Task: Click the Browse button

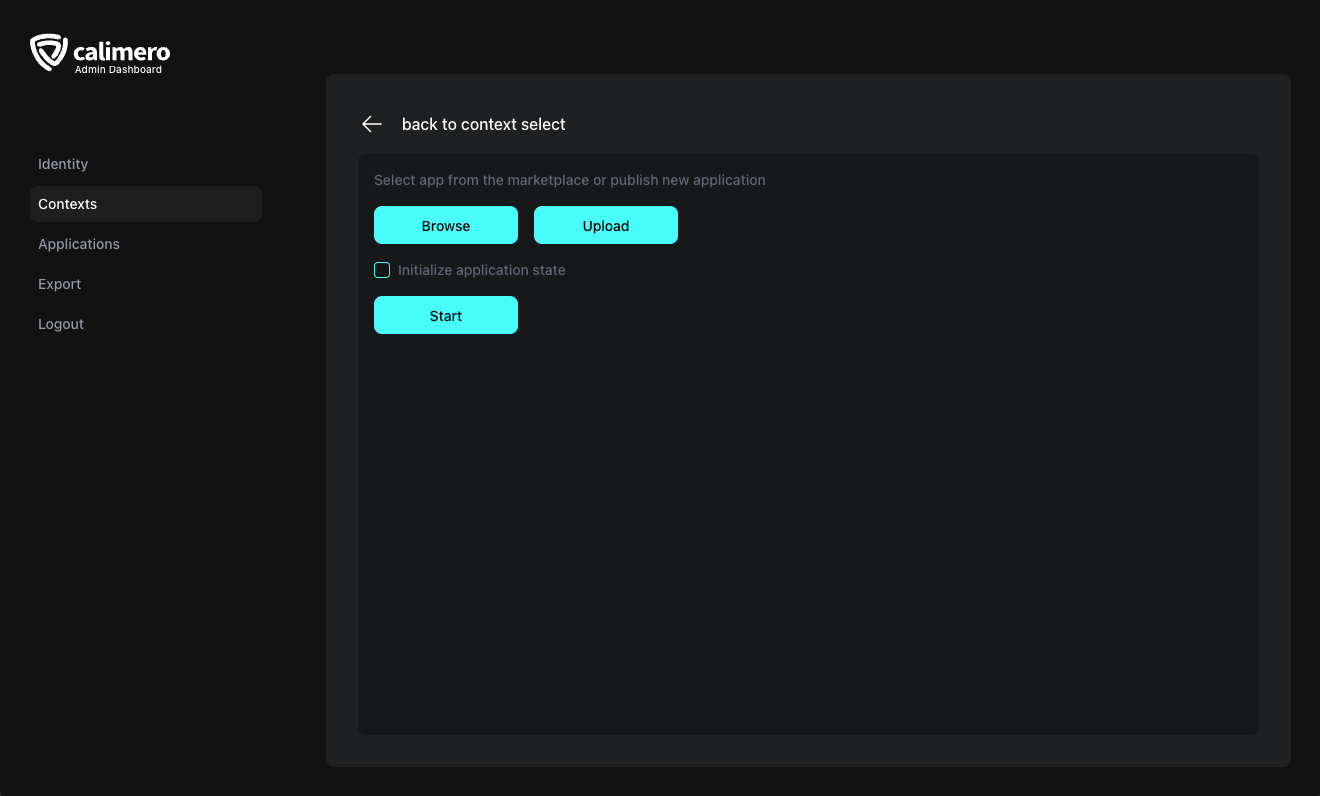Action: point(446,225)
